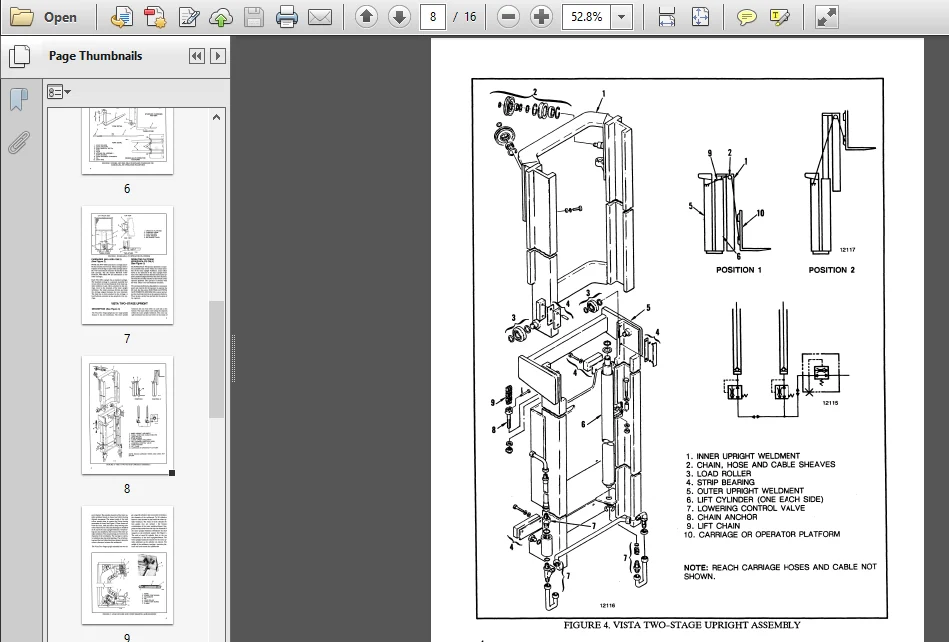Viewport: 949px width, 642px height.
Task: Click the thumbnail panel scrollbar thumb
Action: (217, 359)
